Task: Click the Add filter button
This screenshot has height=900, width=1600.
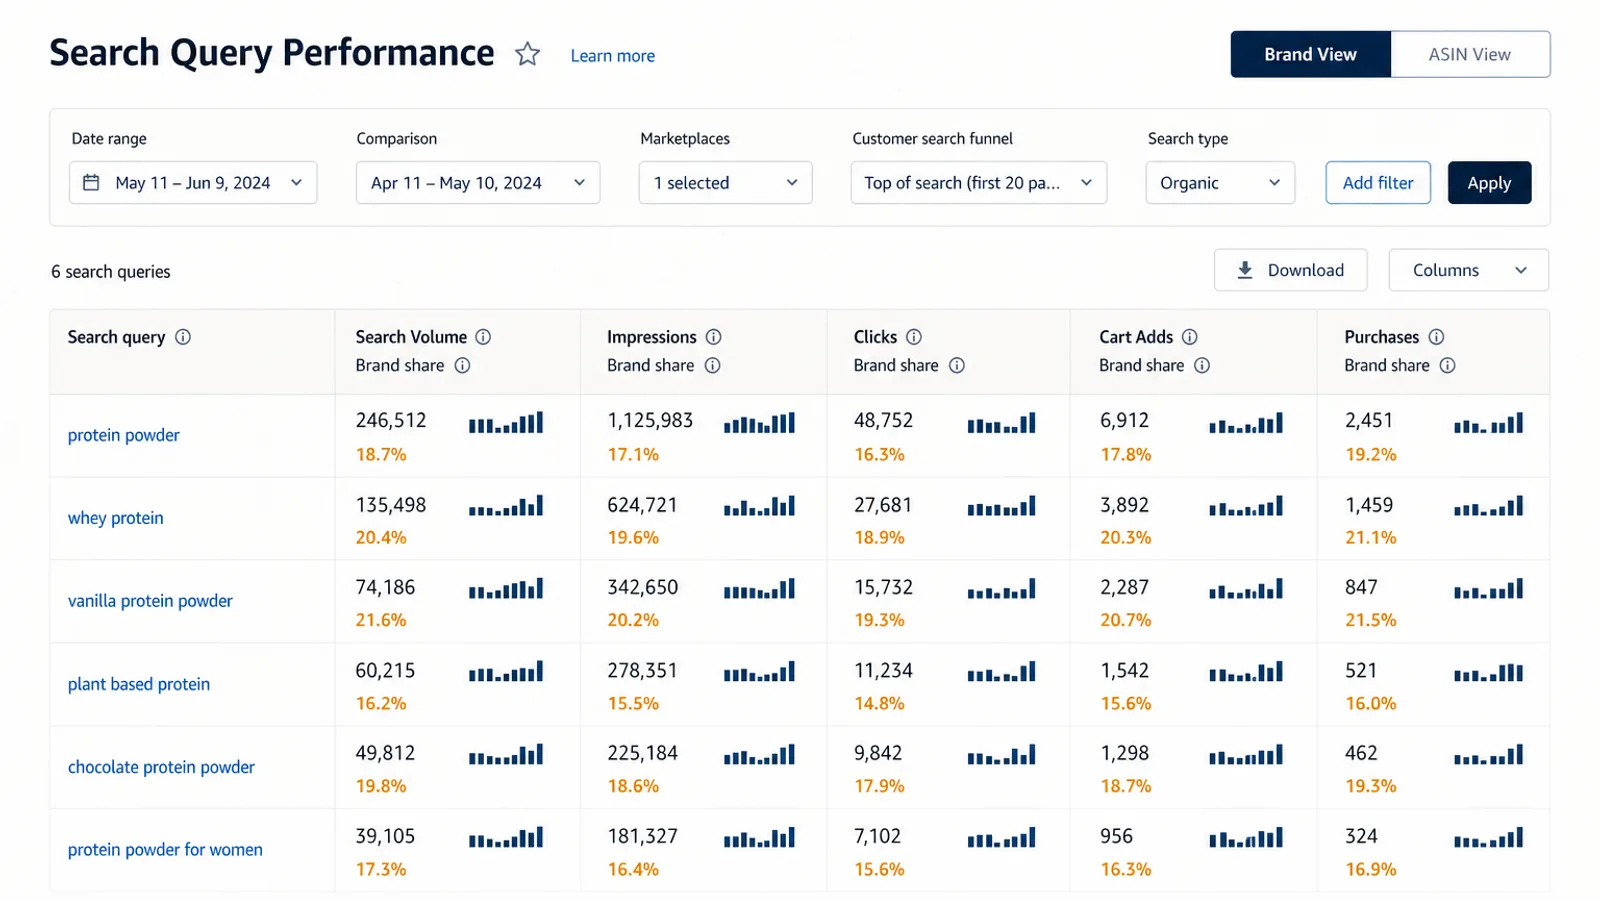Action: 1378,183
